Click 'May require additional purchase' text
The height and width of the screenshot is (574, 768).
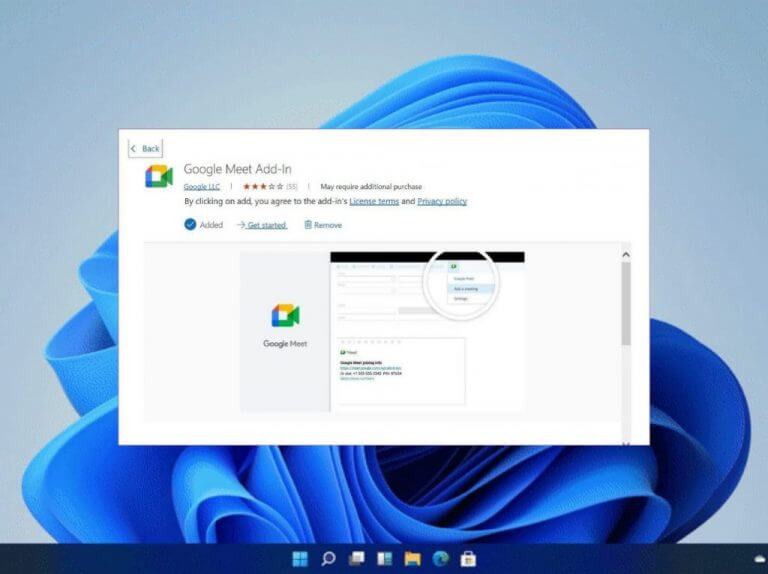[371, 187]
